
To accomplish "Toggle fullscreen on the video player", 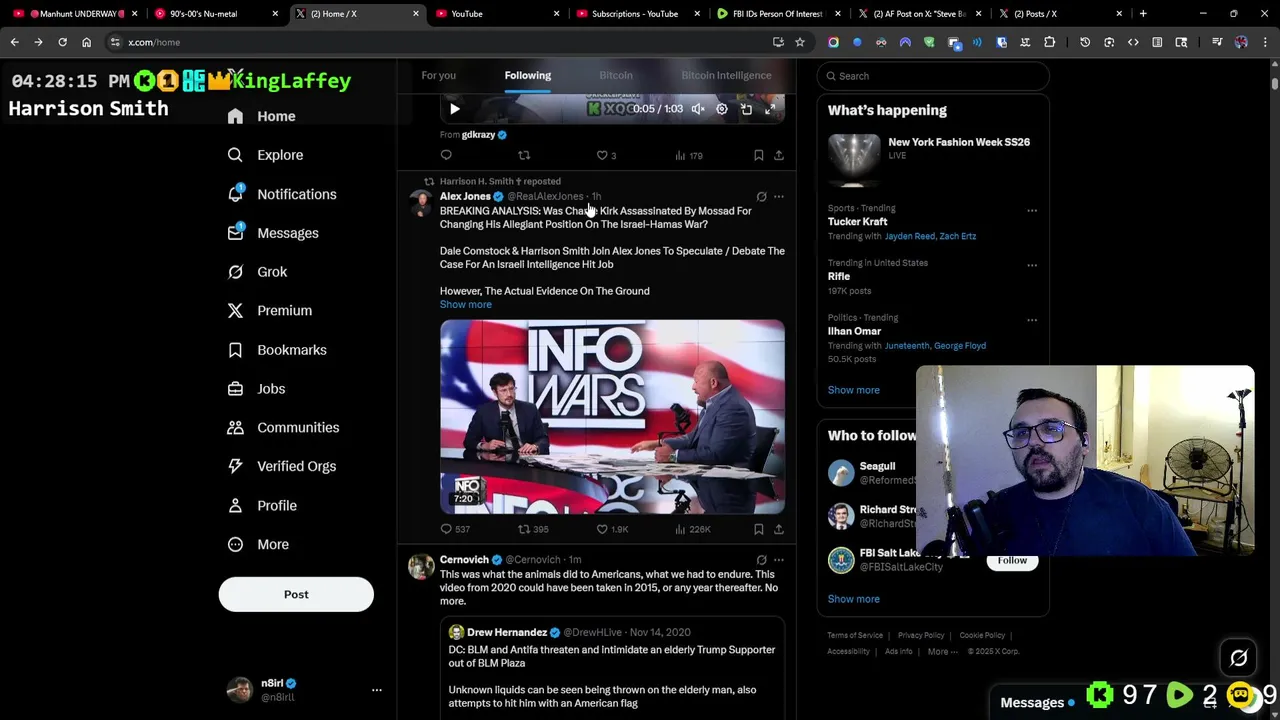I will point(770,109).
